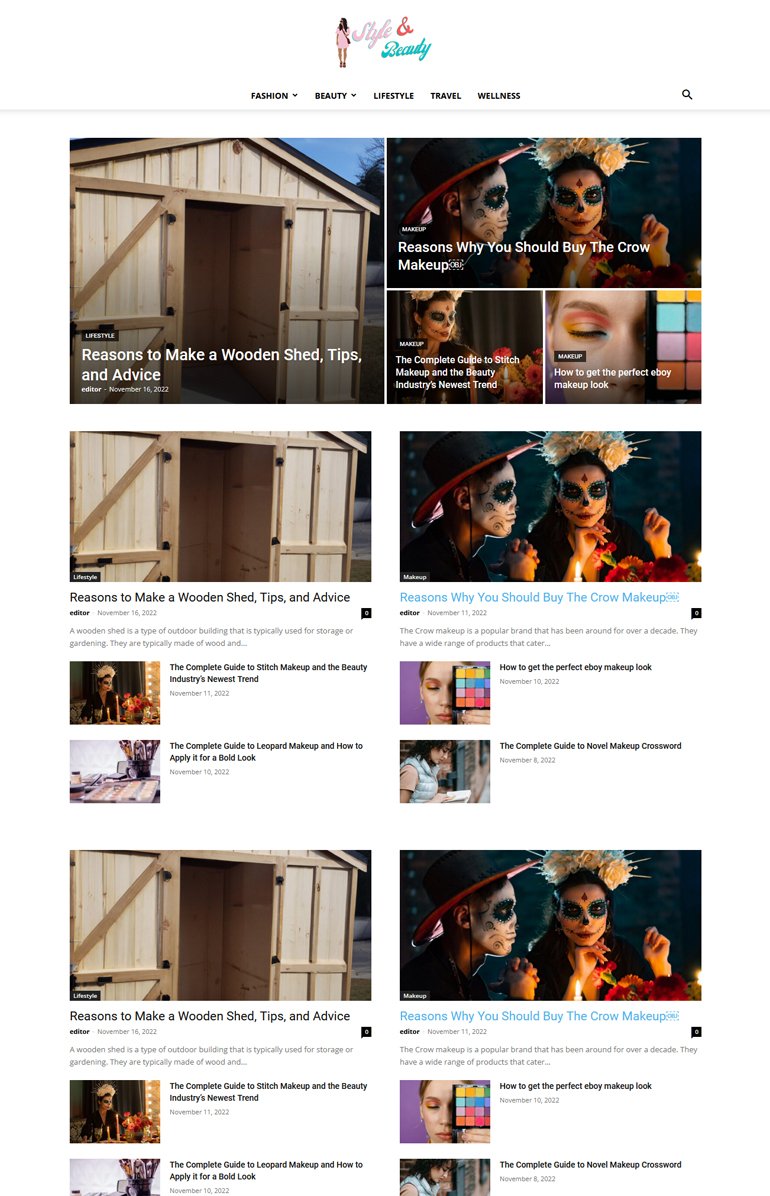Open hero headline Reasons to Make a Wooden Shed
Image resolution: width=770 pixels, height=1196 pixels.
(x=221, y=364)
